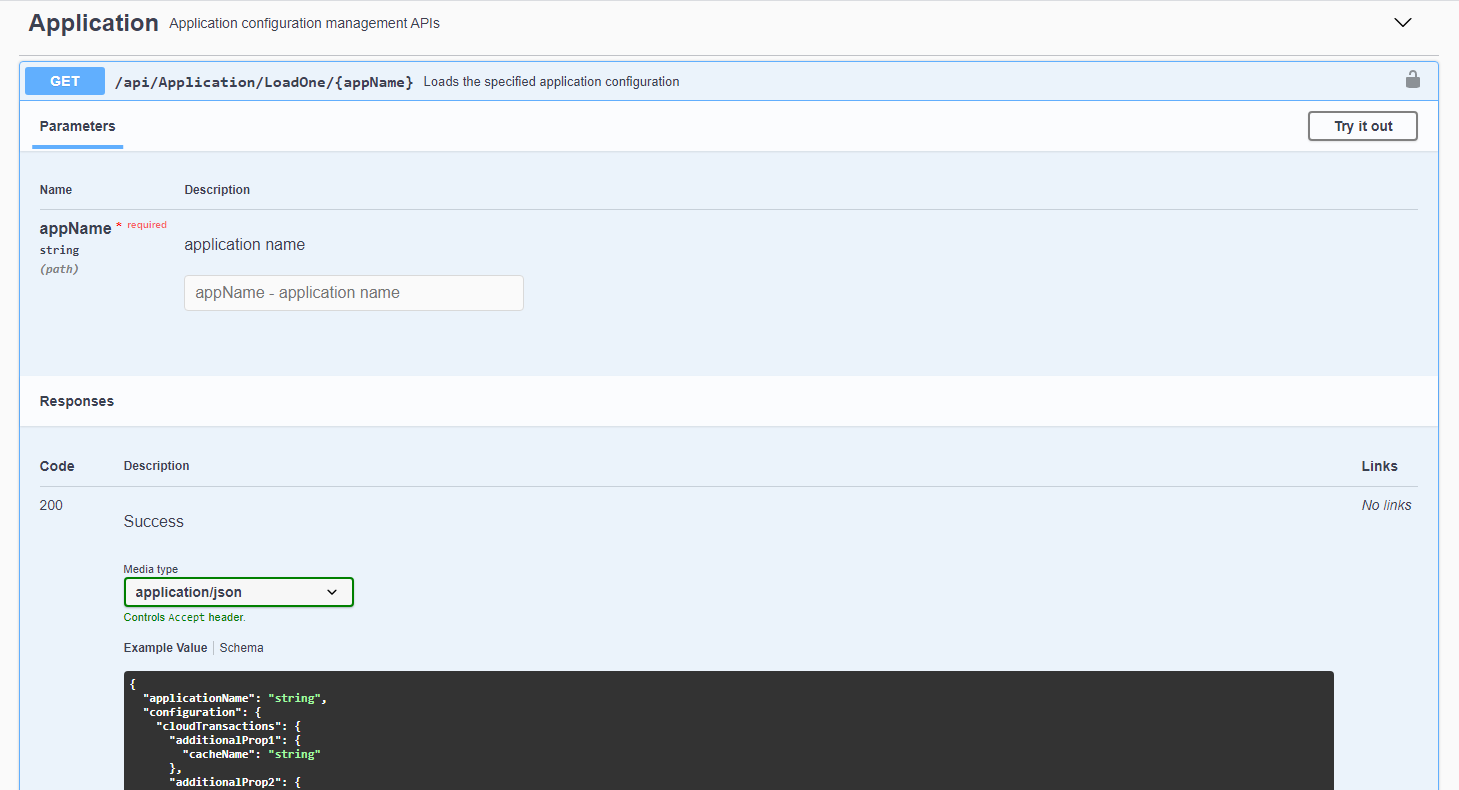Click the appName parameter name label
Screen dimensions: 1459x790
click(75, 228)
